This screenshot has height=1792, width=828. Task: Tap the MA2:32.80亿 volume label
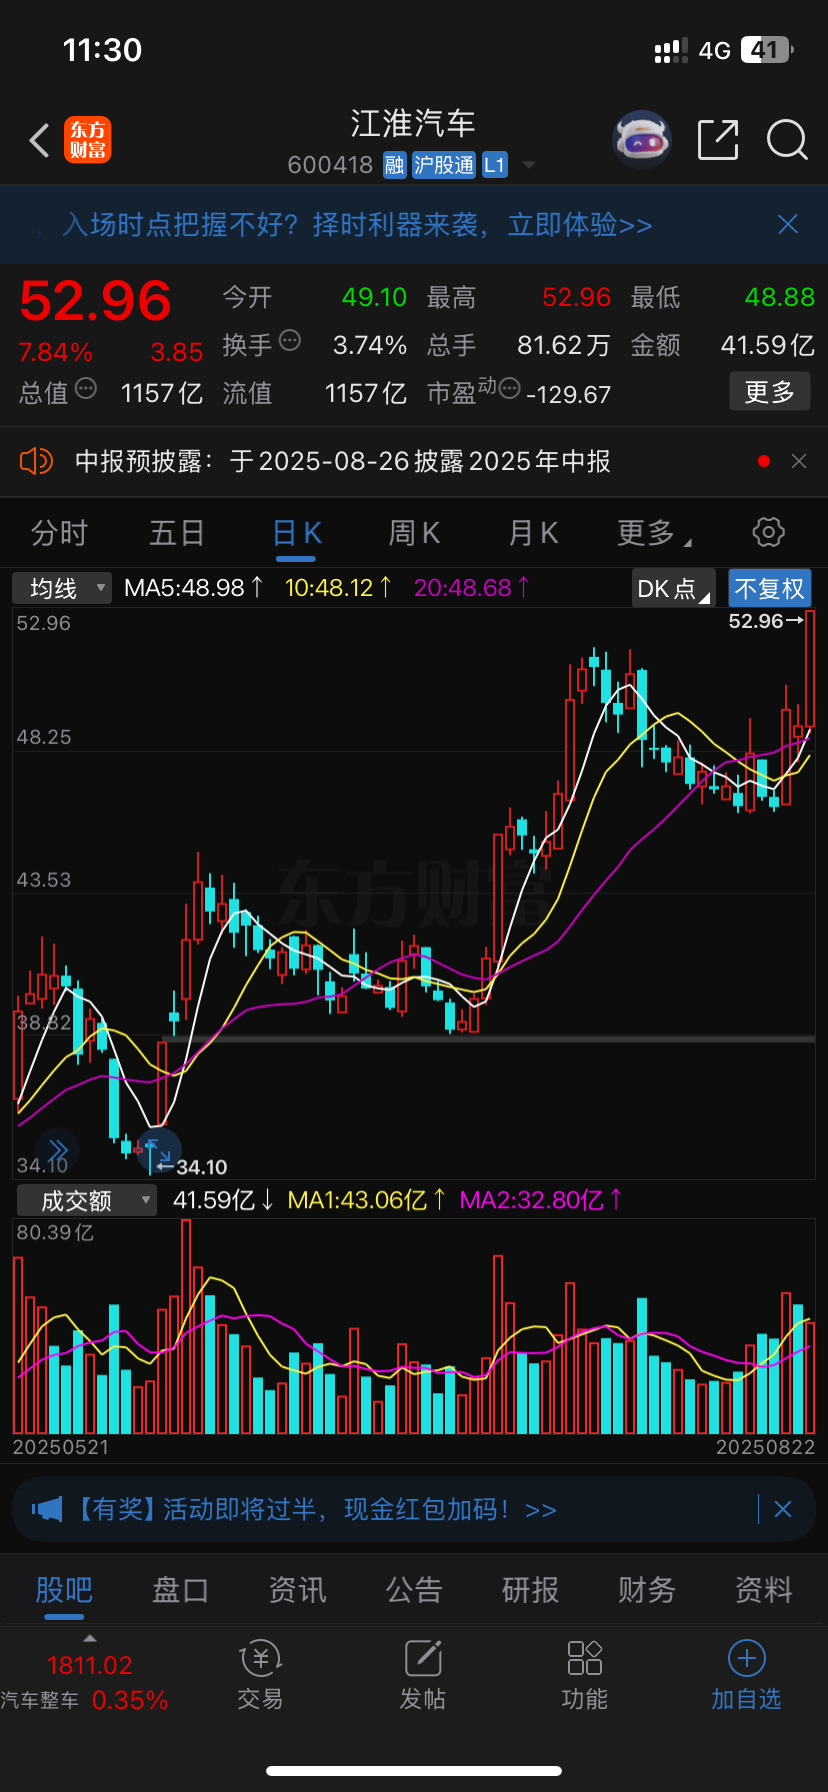point(541,1200)
